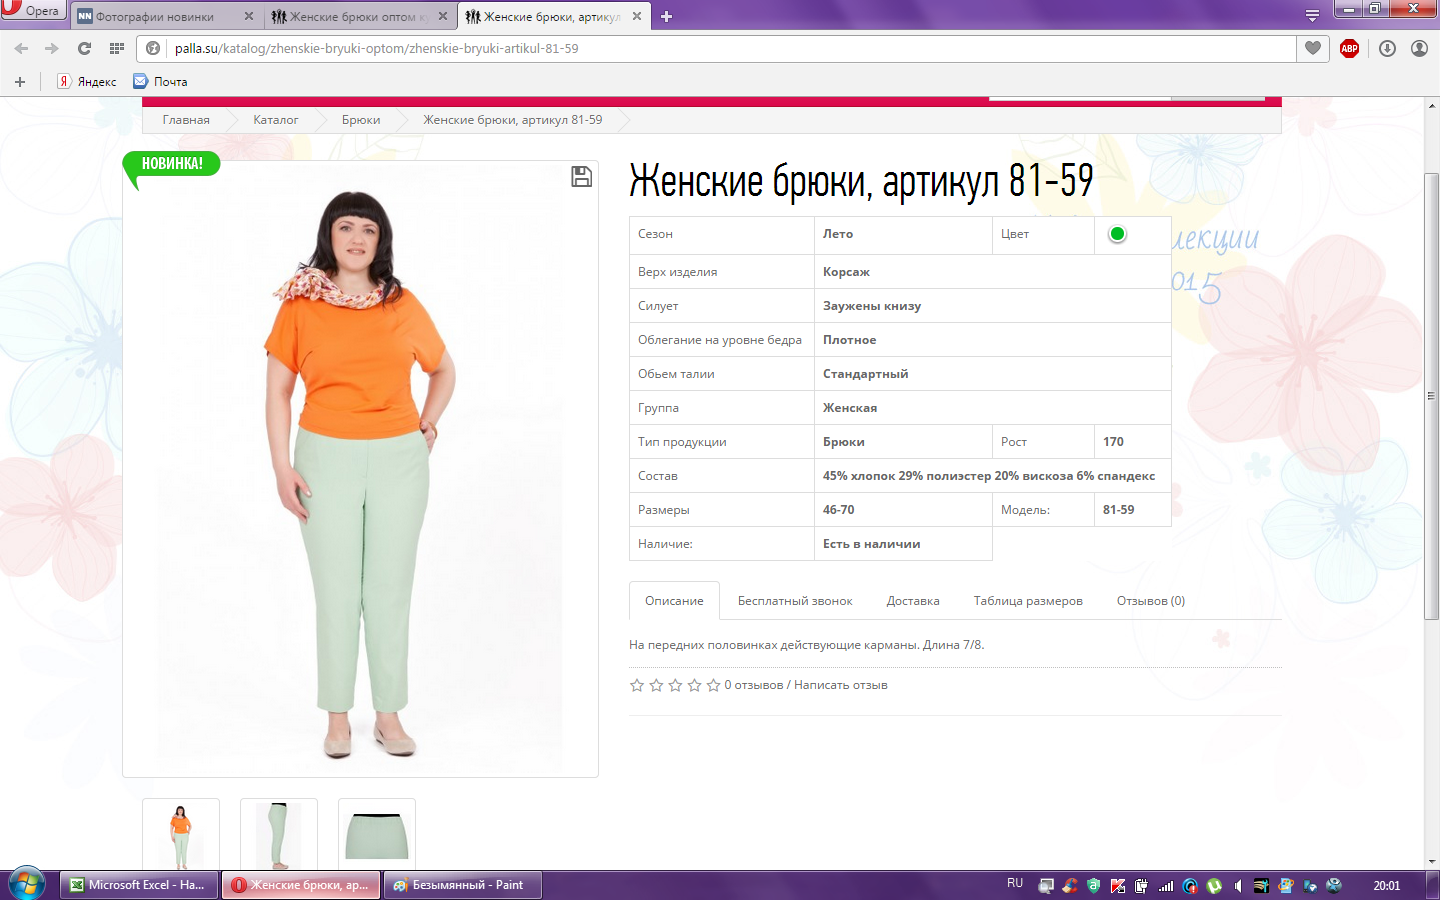This screenshot has width=1440, height=900.
Task: Open CCleaner tray icon
Action: tap(1070, 885)
